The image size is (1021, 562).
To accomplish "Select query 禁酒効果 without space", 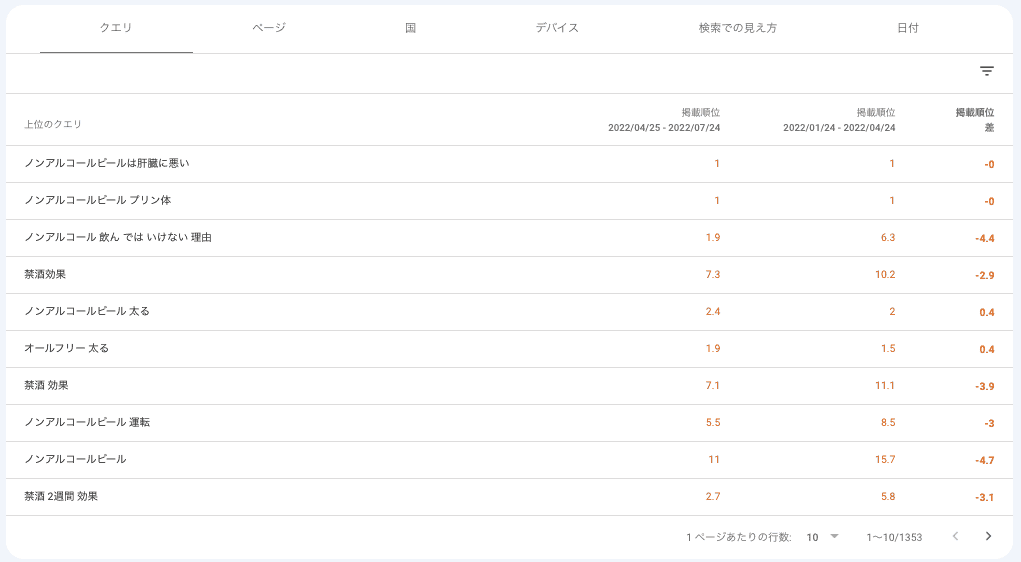I will [45, 275].
